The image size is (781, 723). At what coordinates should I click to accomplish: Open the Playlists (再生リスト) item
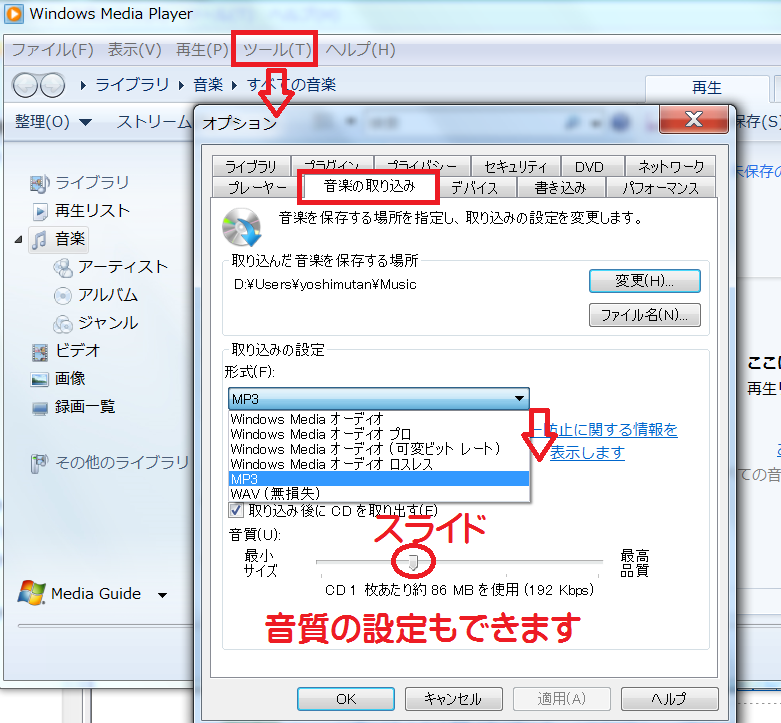[92, 211]
